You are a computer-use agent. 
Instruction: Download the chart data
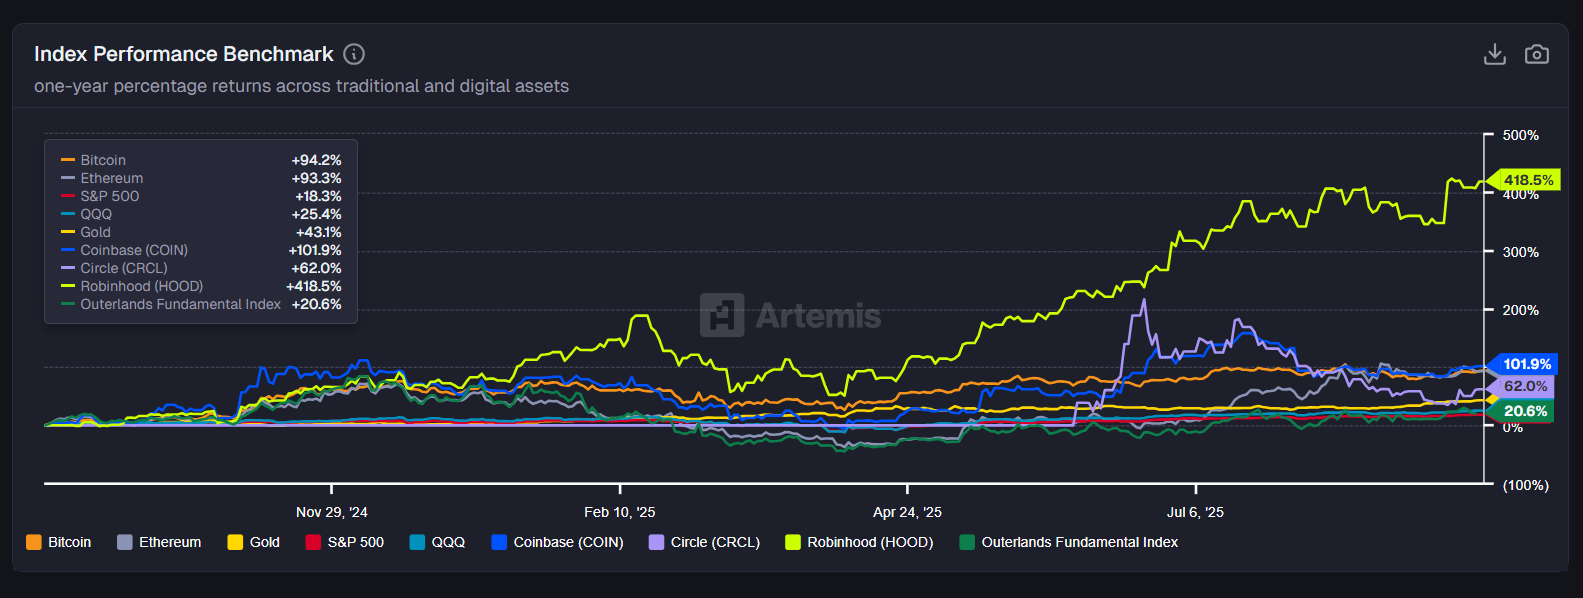(1495, 54)
